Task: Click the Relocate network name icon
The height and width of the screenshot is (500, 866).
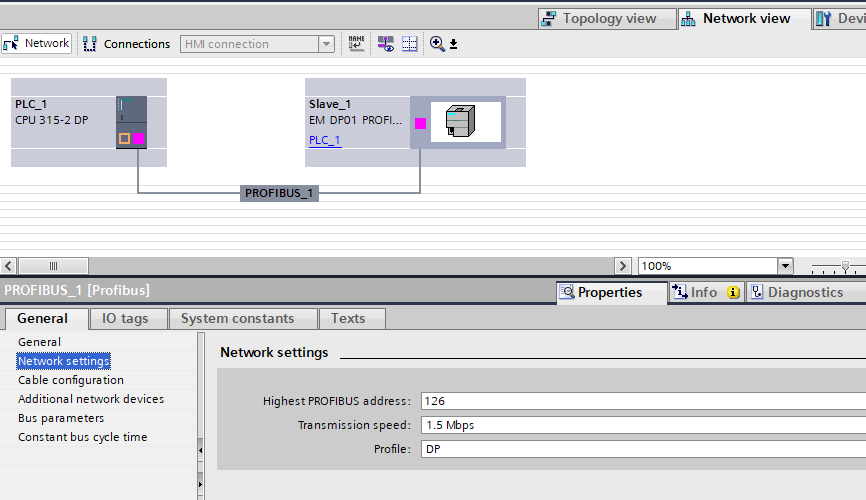Action: tap(356, 43)
